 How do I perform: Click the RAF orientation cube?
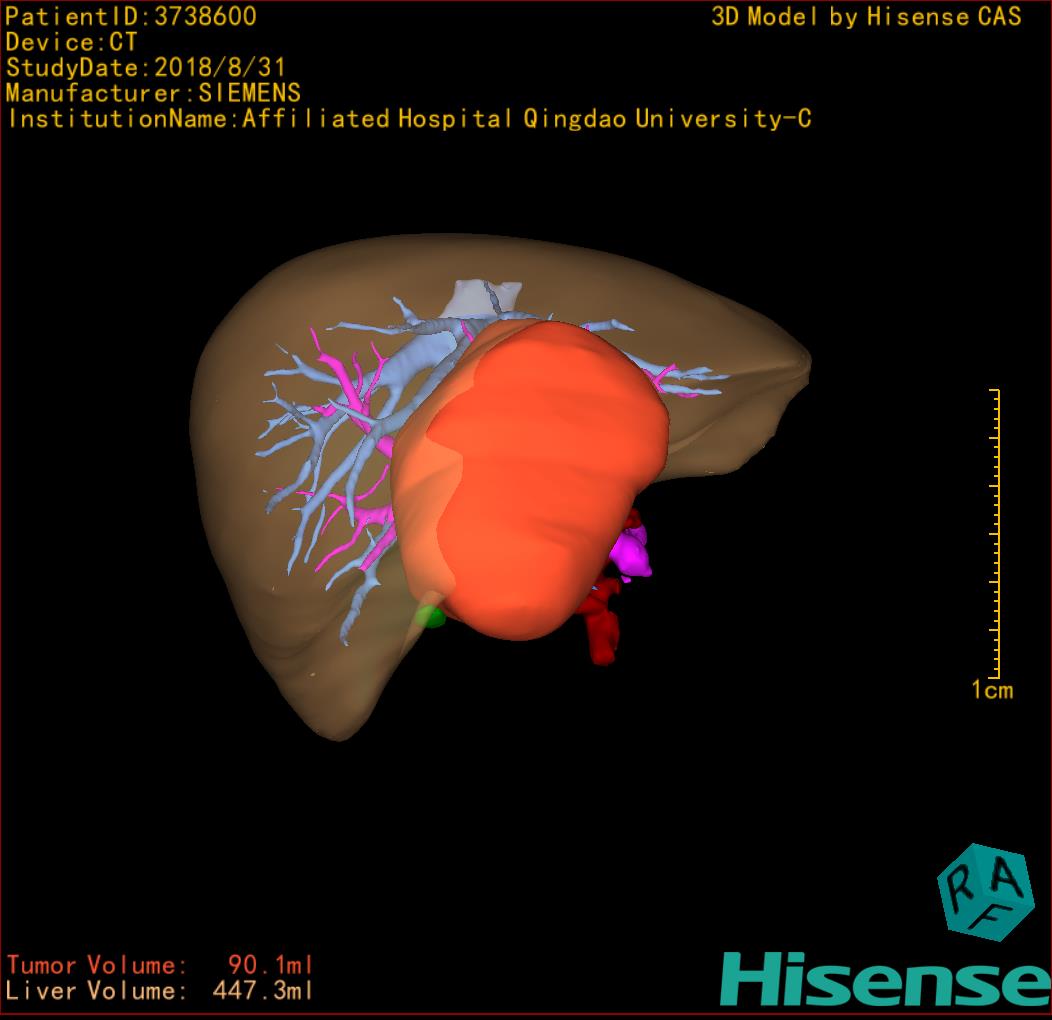[984, 892]
